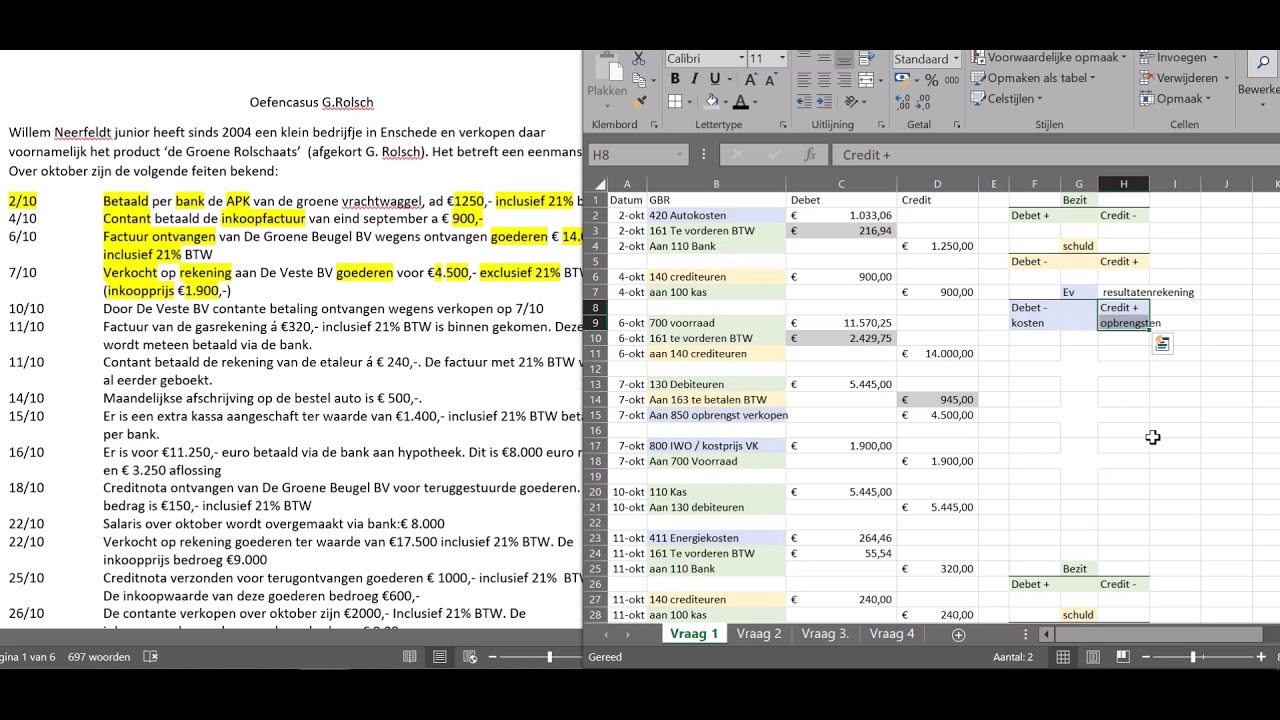Toggle bold formatting in Excel
The height and width of the screenshot is (720, 1280).
point(675,78)
